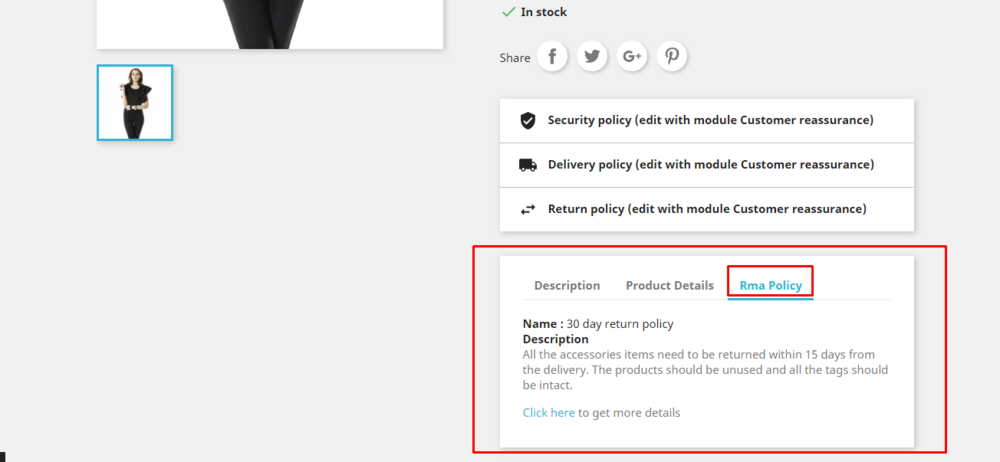Image resolution: width=1000 pixels, height=462 pixels.
Task: Click the In stock checkmark icon
Action: [508, 12]
